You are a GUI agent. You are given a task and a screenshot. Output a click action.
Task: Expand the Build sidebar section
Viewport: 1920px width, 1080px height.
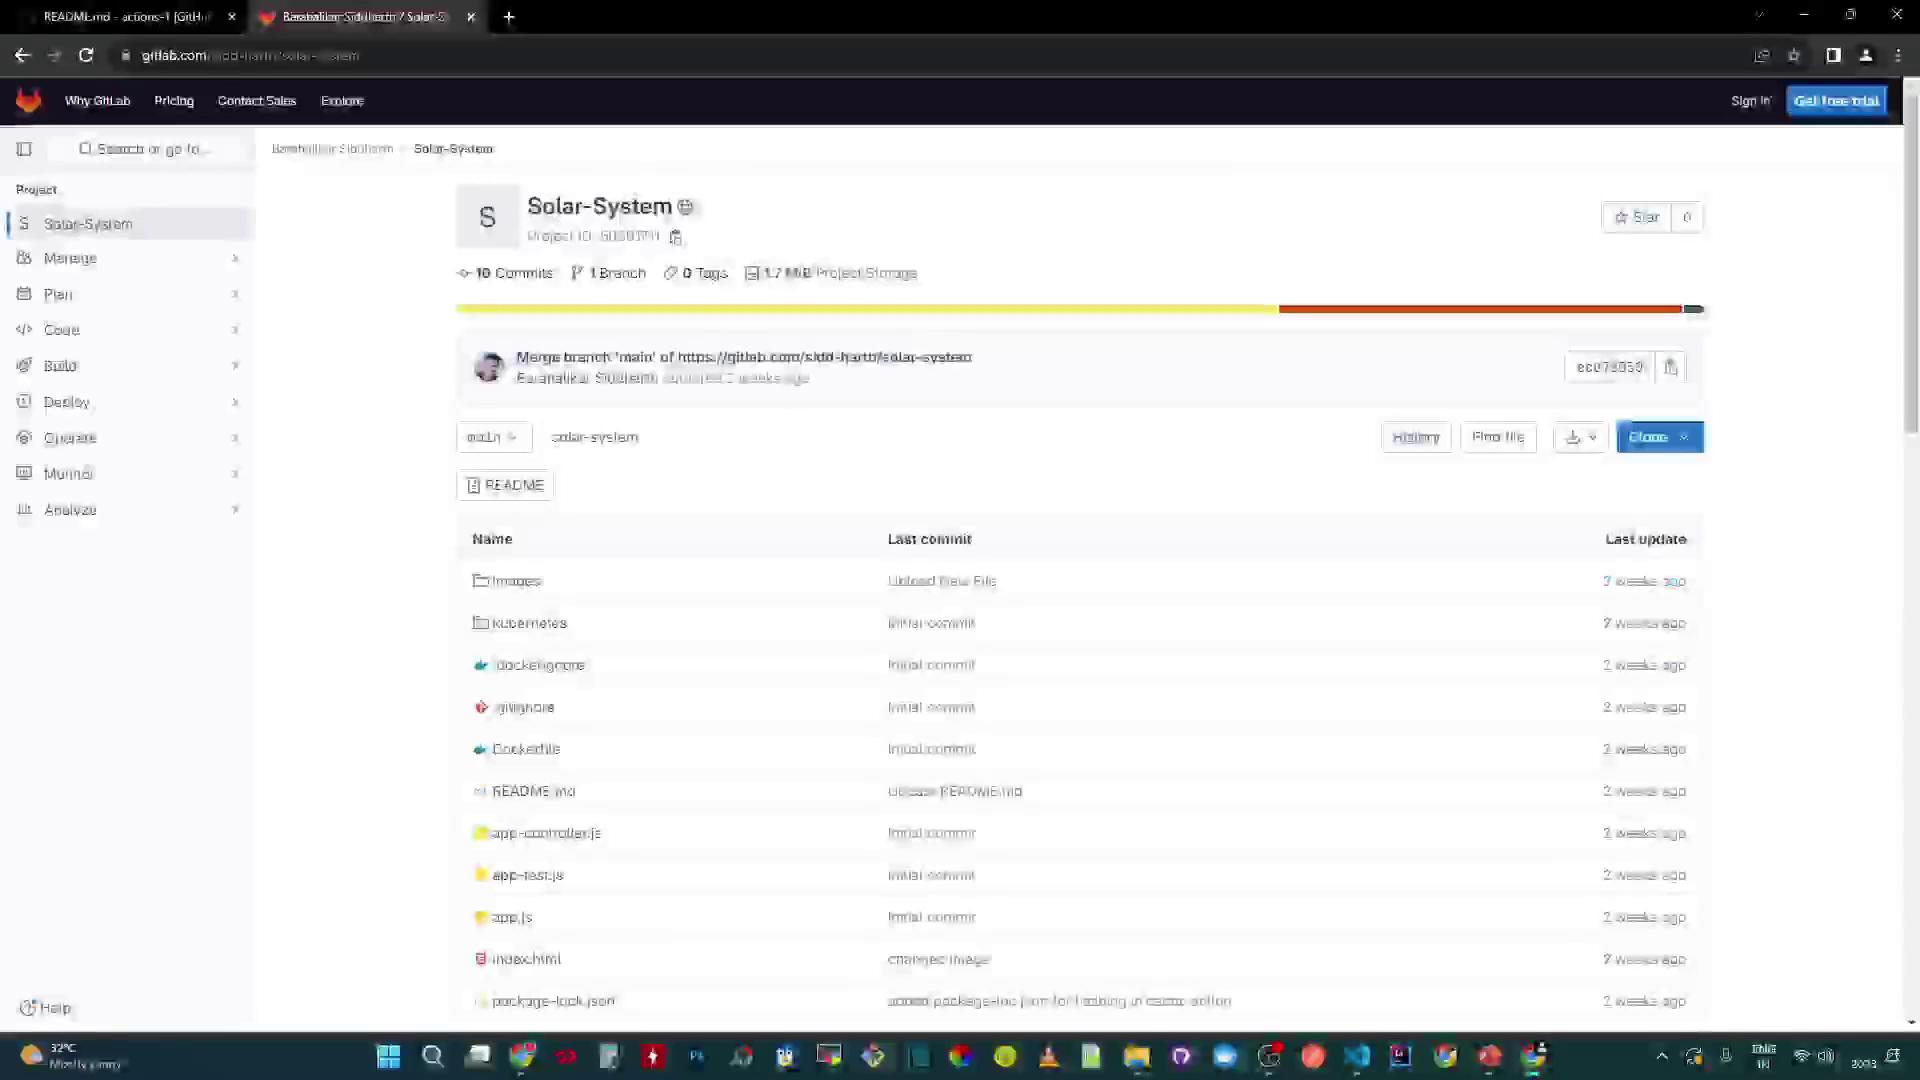coord(60,366)
